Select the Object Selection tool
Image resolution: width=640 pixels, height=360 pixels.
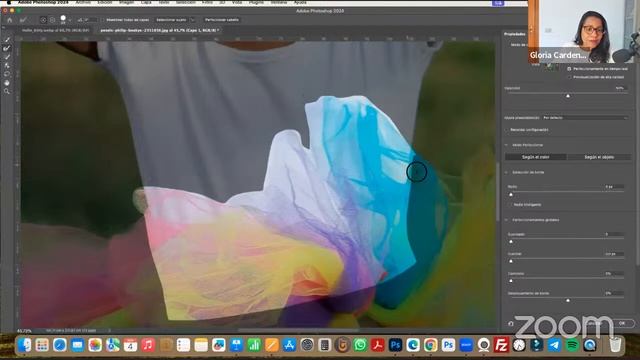pos(7,65)
